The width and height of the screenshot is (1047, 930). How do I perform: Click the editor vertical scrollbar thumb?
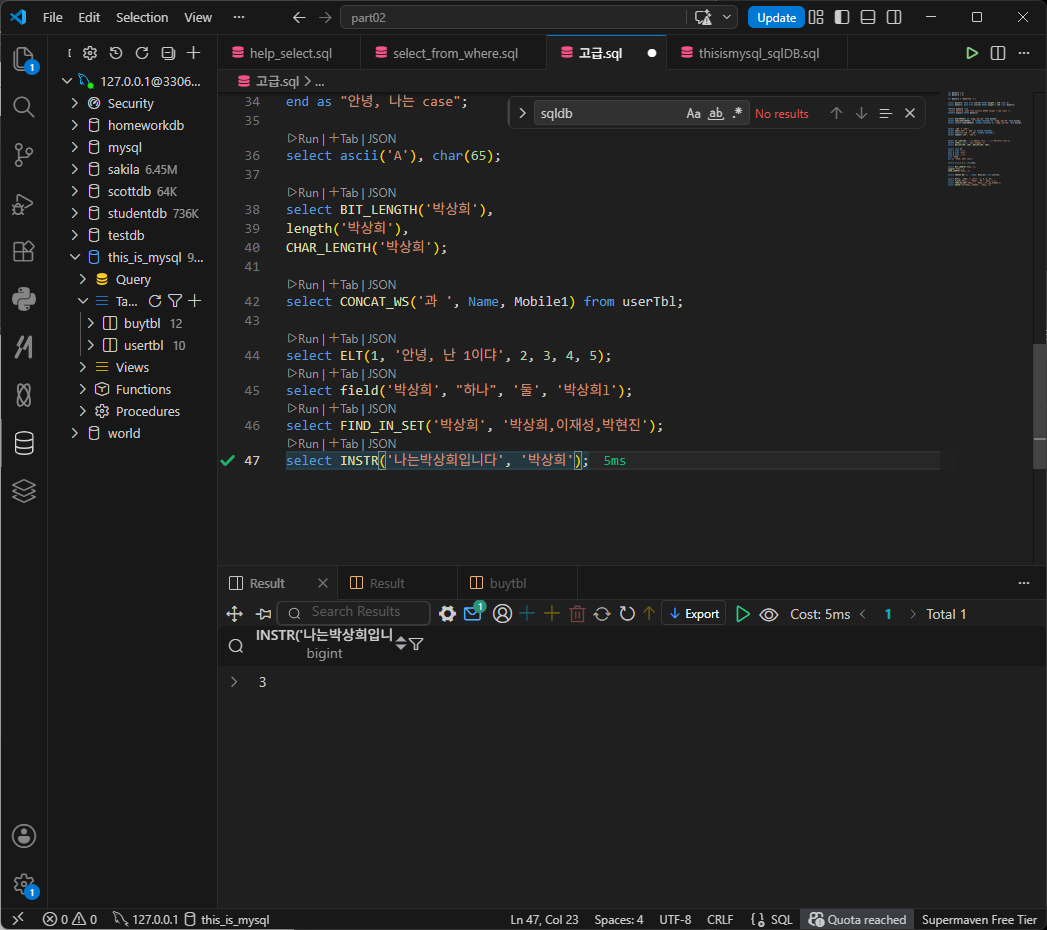[1040, 406]
